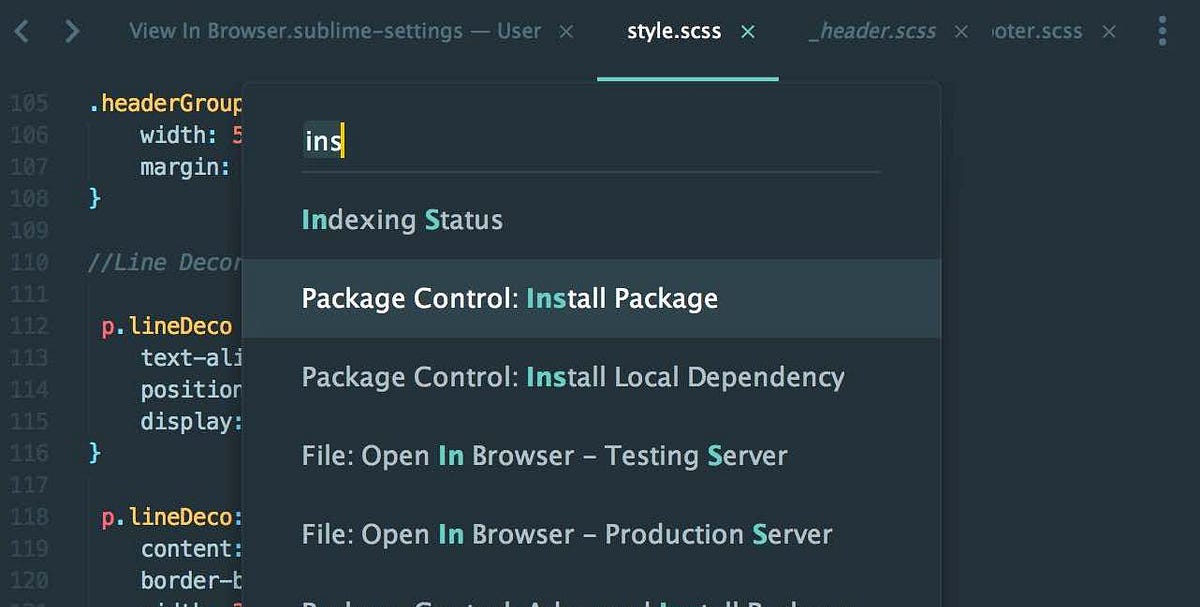This screenshot has width=1200, height=607.
Task: Select File: Open In Browser – Production Server
Action: 567,534
